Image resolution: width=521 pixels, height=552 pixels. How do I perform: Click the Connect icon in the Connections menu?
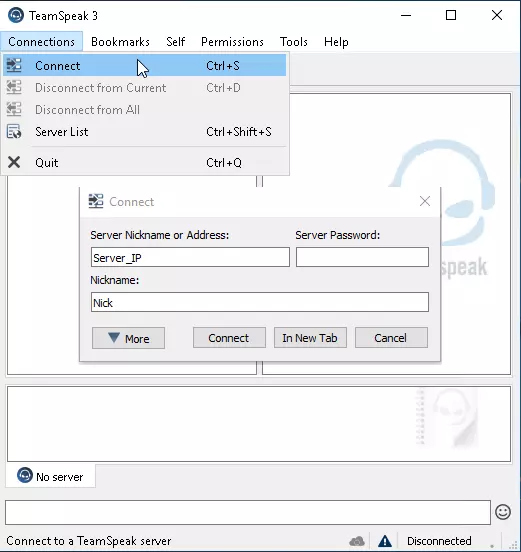coord(14,65)
